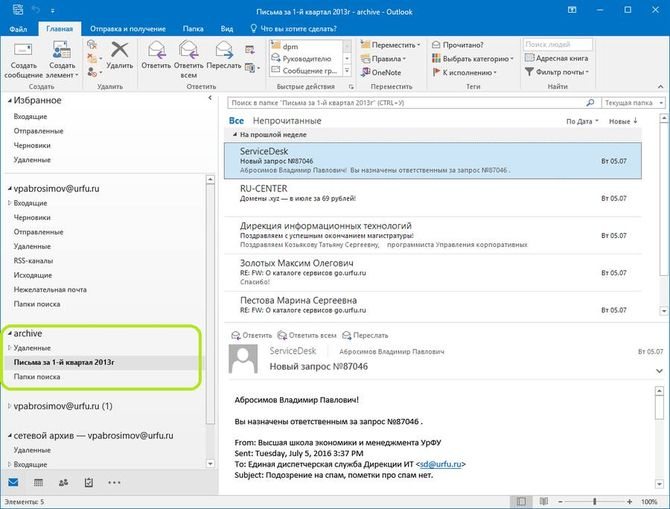Select folder Письма за 1-й квартал 2013г
Viewport: 670px width, 509px height.
coord(103,362)
